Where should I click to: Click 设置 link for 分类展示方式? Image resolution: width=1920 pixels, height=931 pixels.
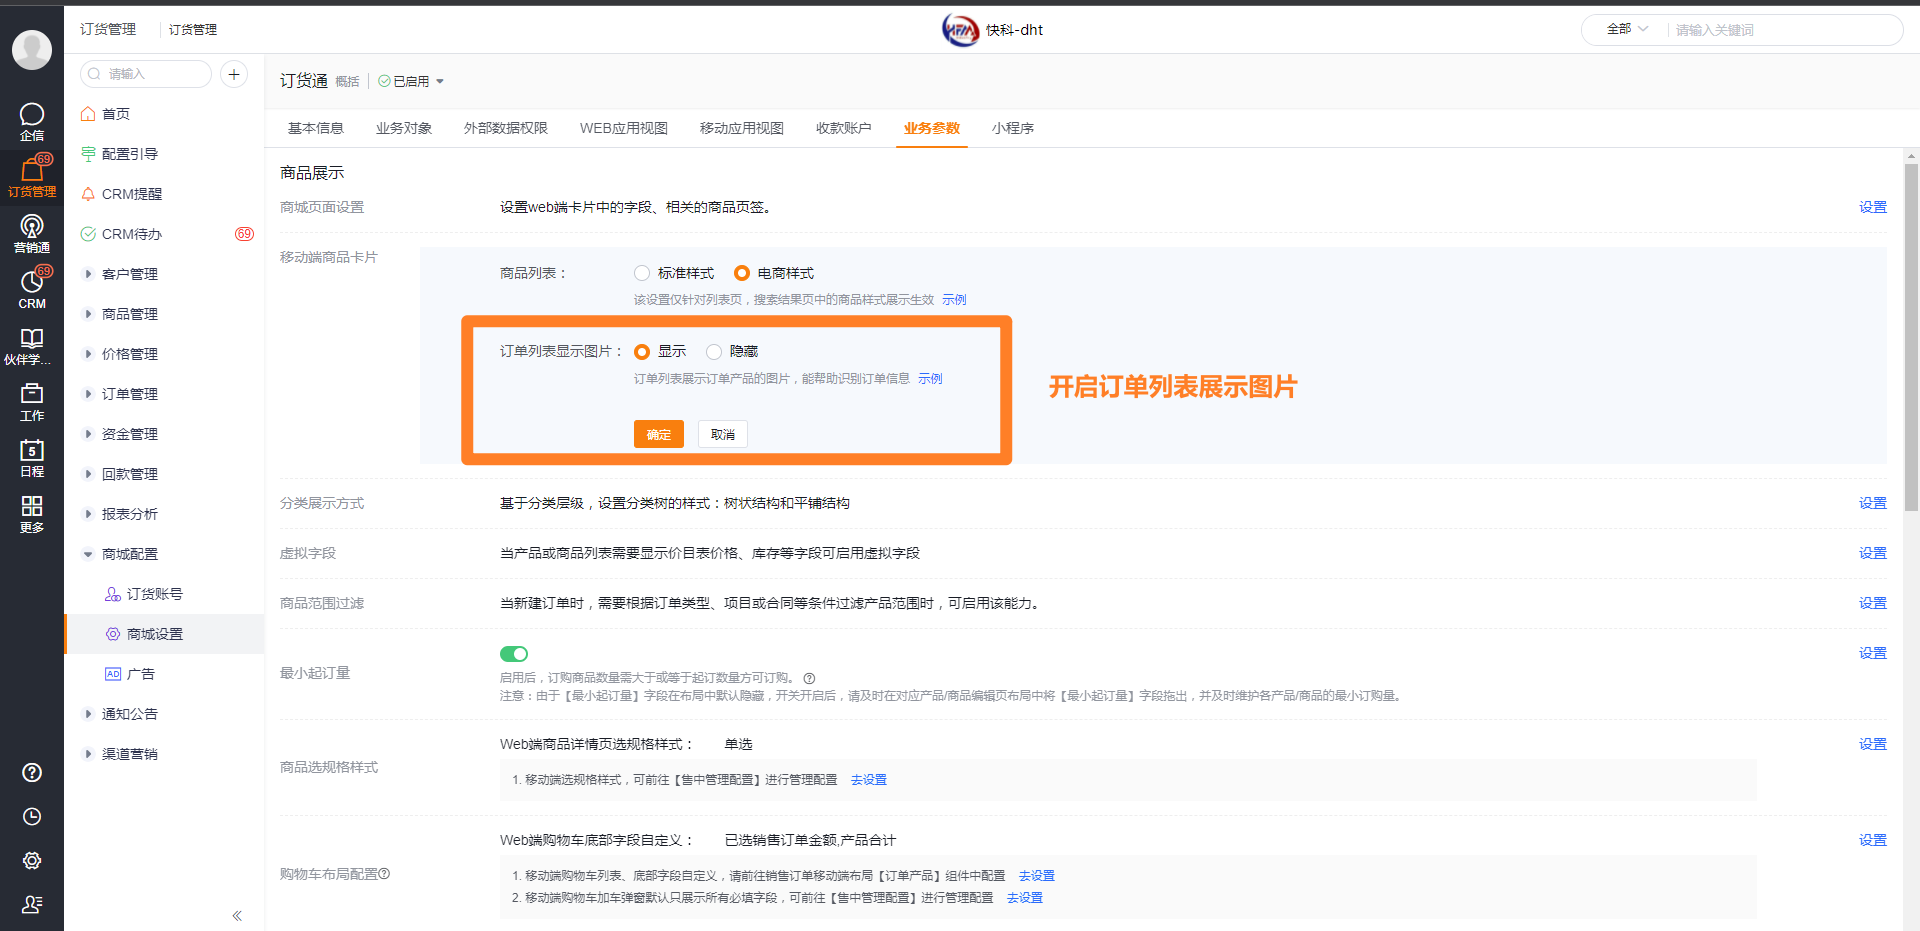[1873, 503]
